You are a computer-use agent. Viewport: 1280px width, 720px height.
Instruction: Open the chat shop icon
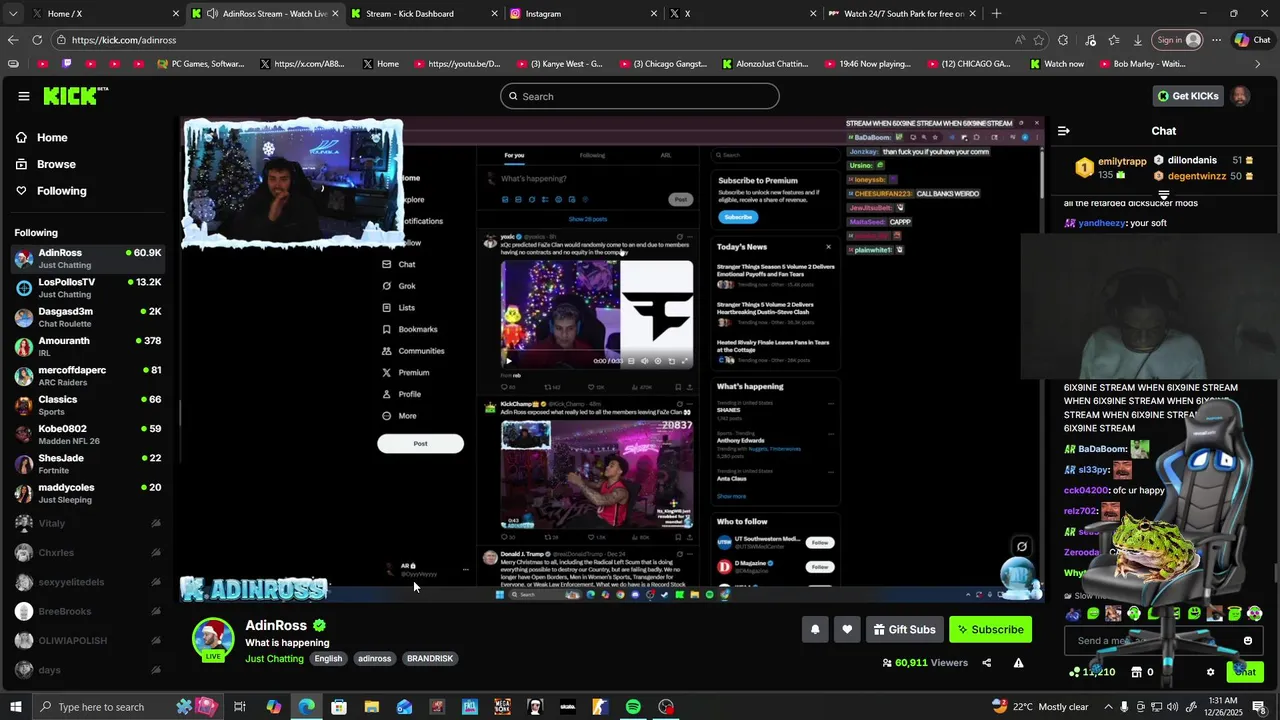[x=1136, y=672]
